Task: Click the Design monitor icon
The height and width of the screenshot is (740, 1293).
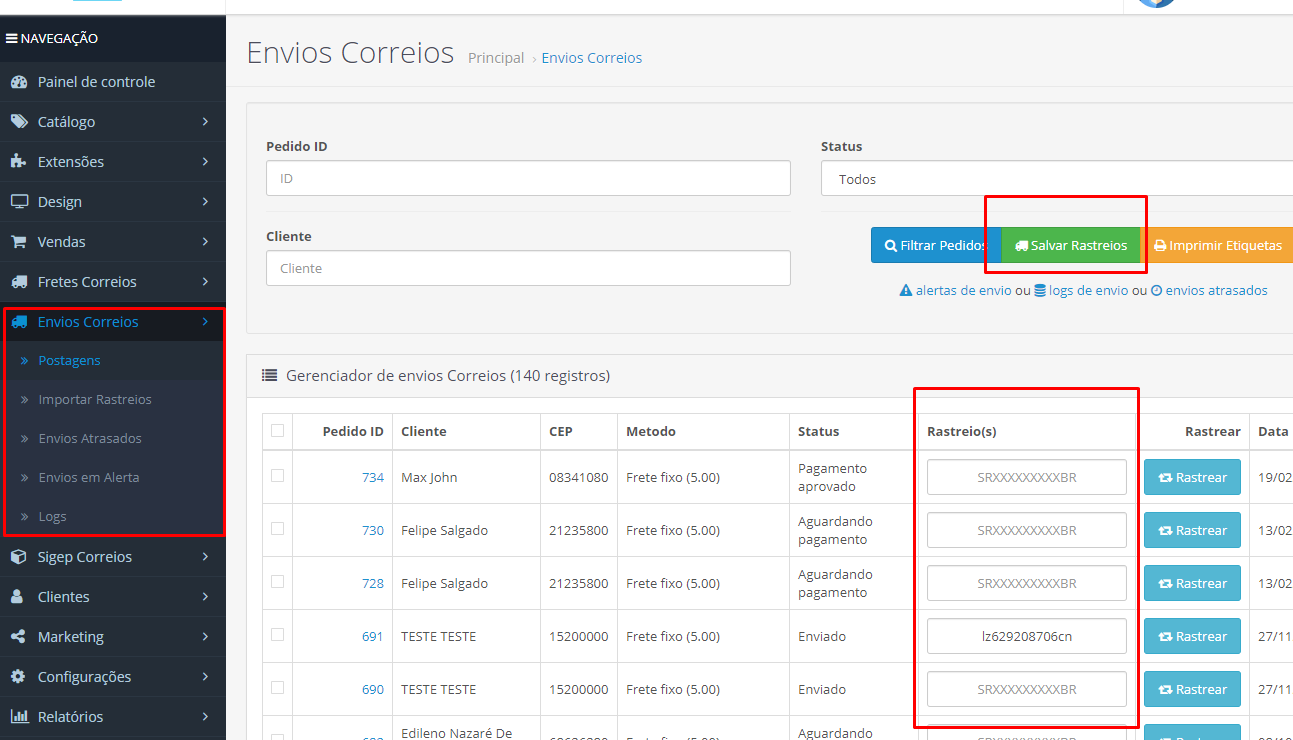Action: 19,202
